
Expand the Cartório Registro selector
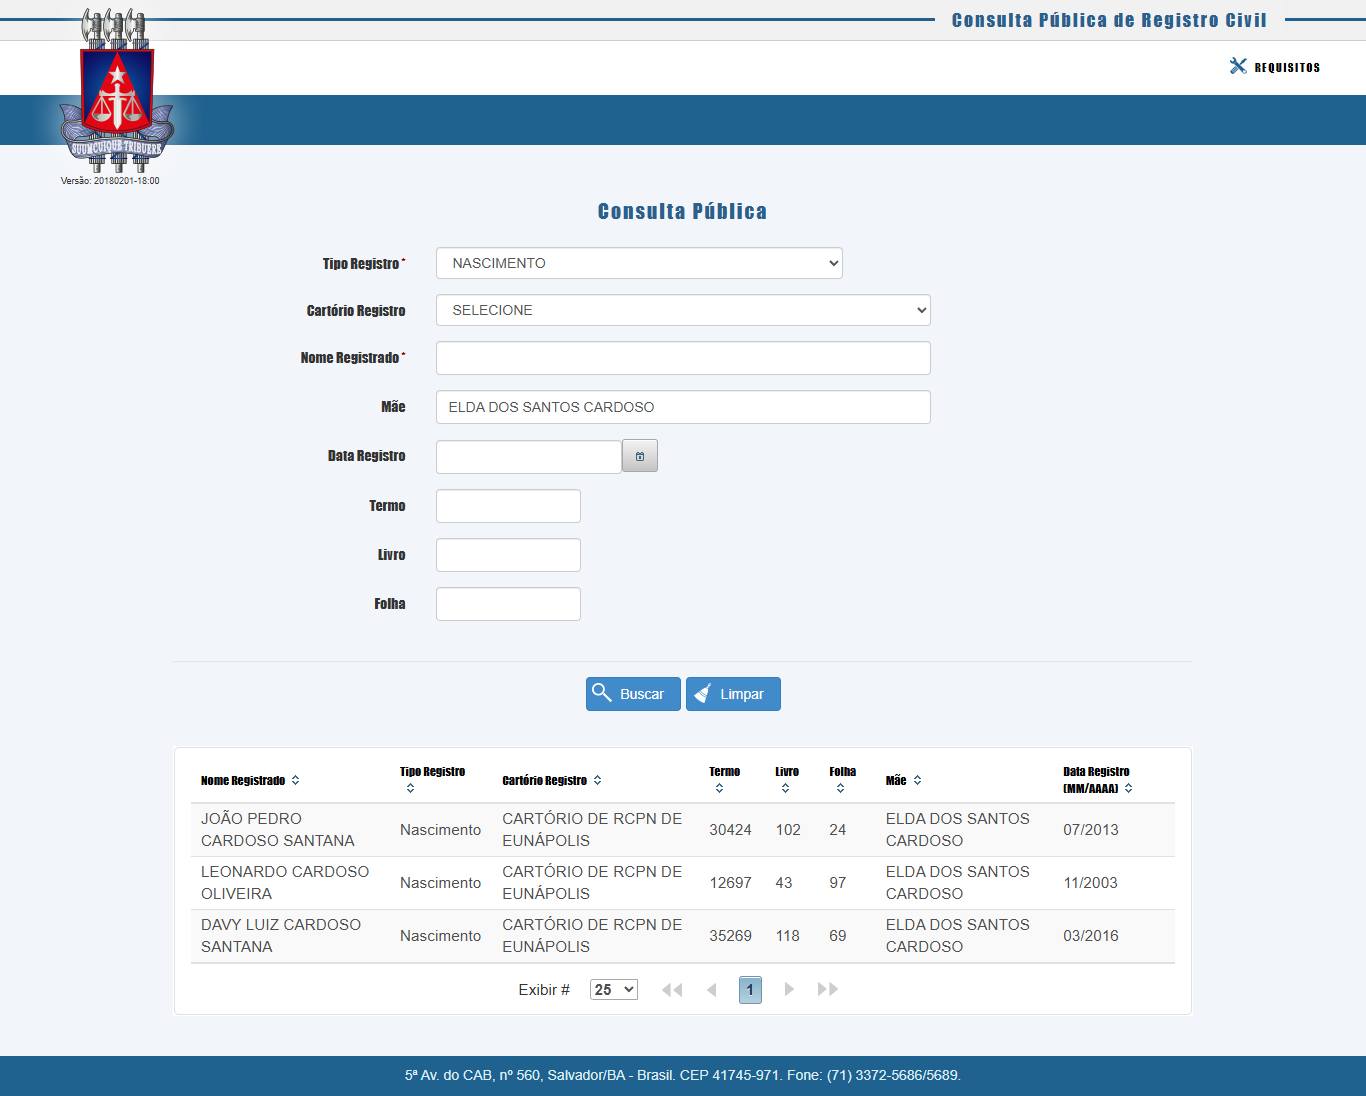click(683, 310)
